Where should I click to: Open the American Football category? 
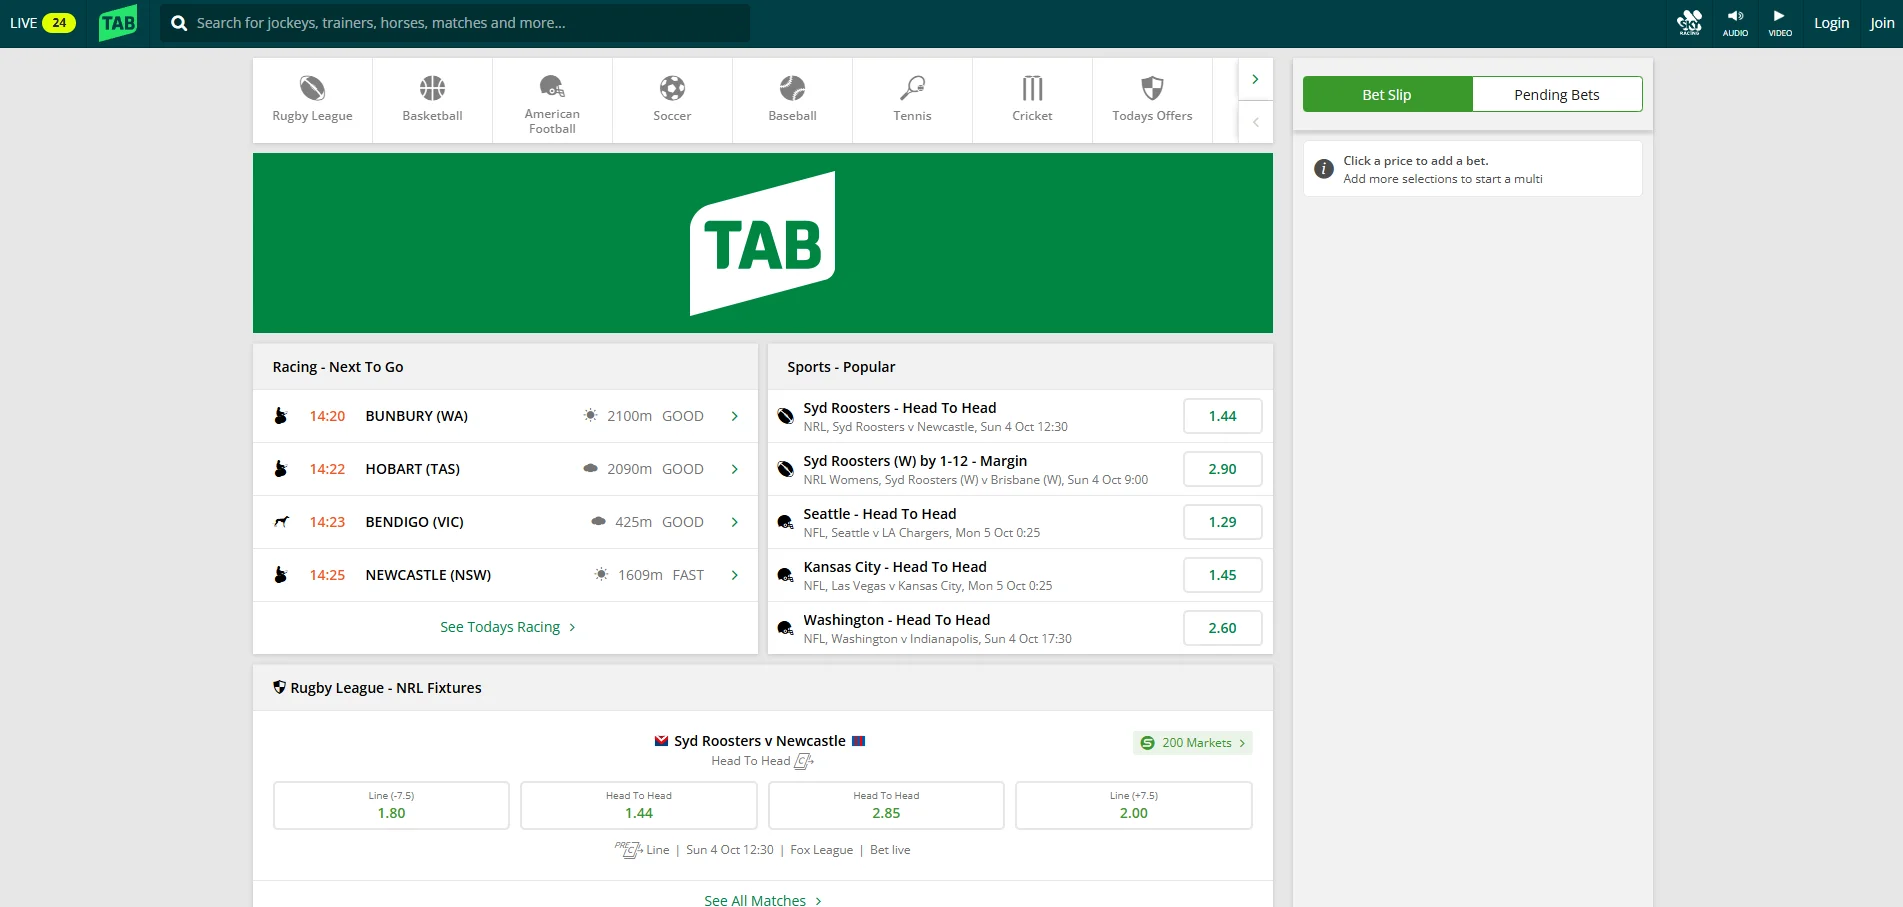click(552, 100)
